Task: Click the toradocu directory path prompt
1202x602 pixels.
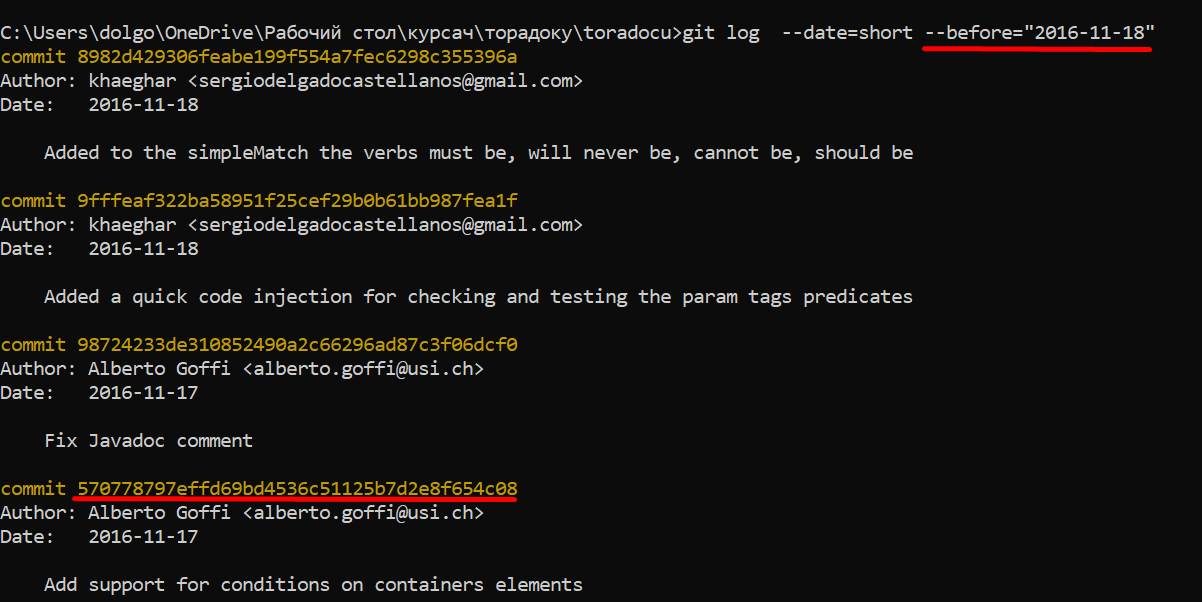Action: pos(341,33)
